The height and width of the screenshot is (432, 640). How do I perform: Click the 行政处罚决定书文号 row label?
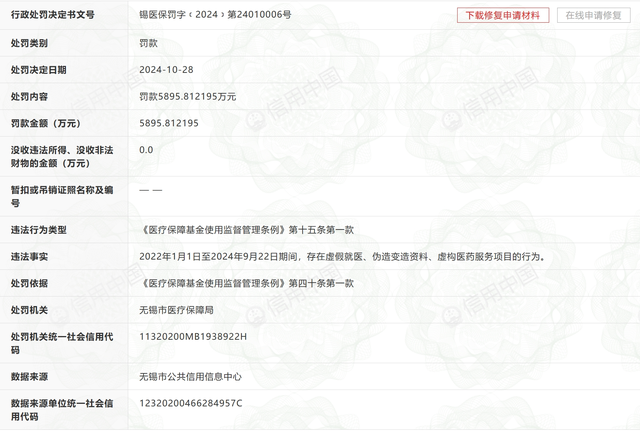(53, 15)
